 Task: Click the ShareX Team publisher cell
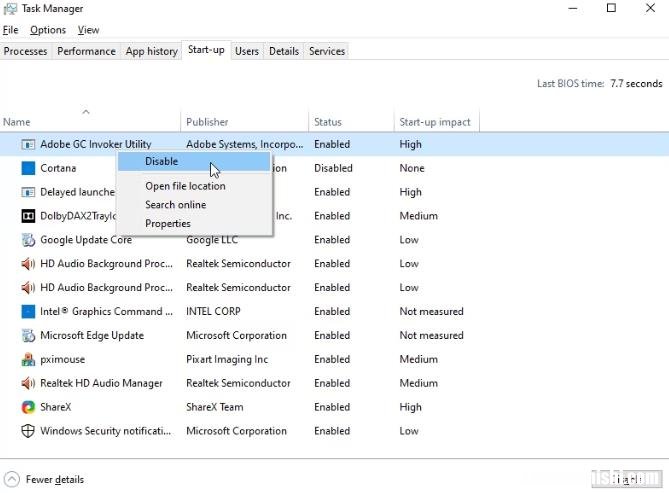point(215,407)
